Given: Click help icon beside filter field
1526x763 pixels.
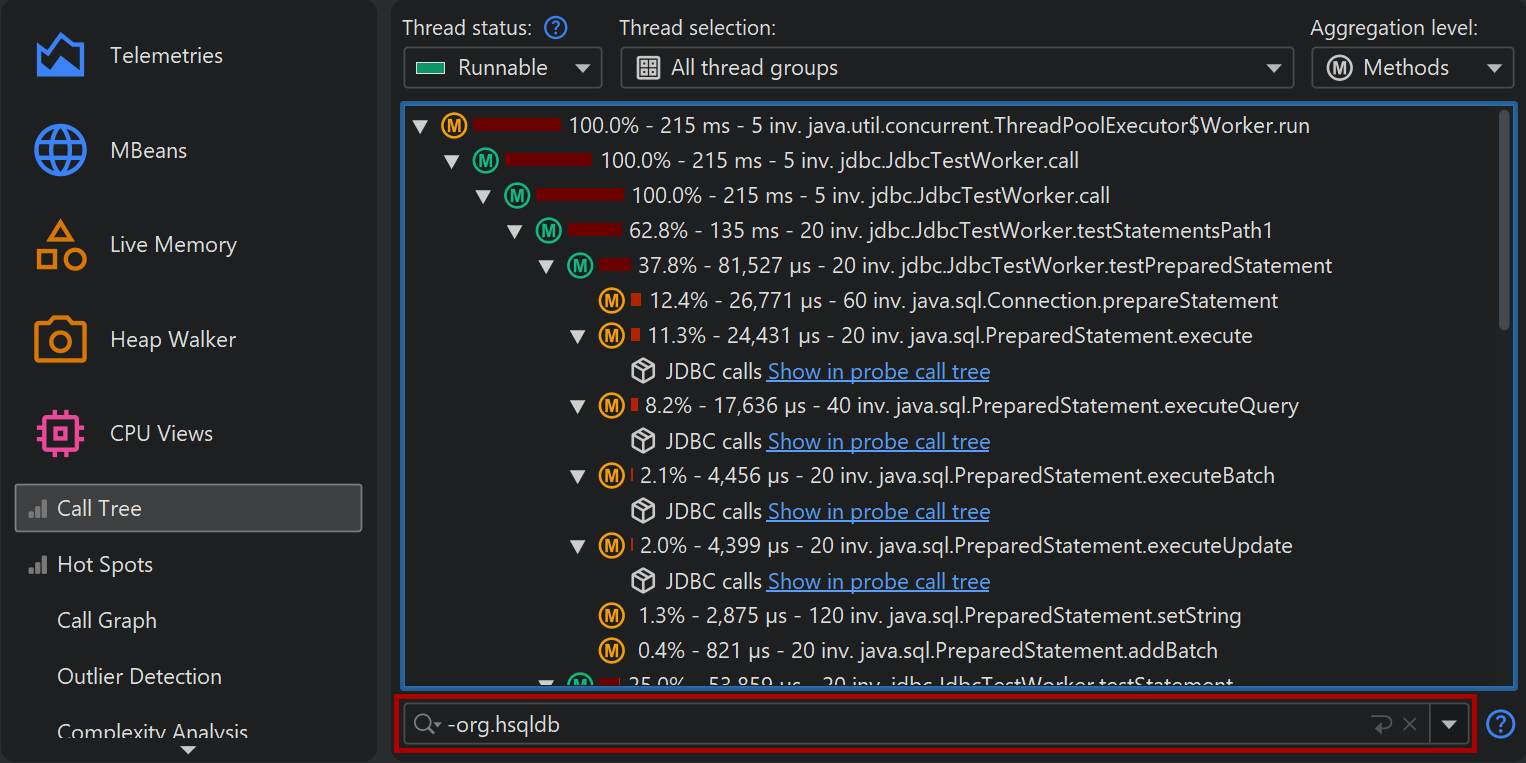Looking at the screenshot, I should click(x=1500, y=724).
